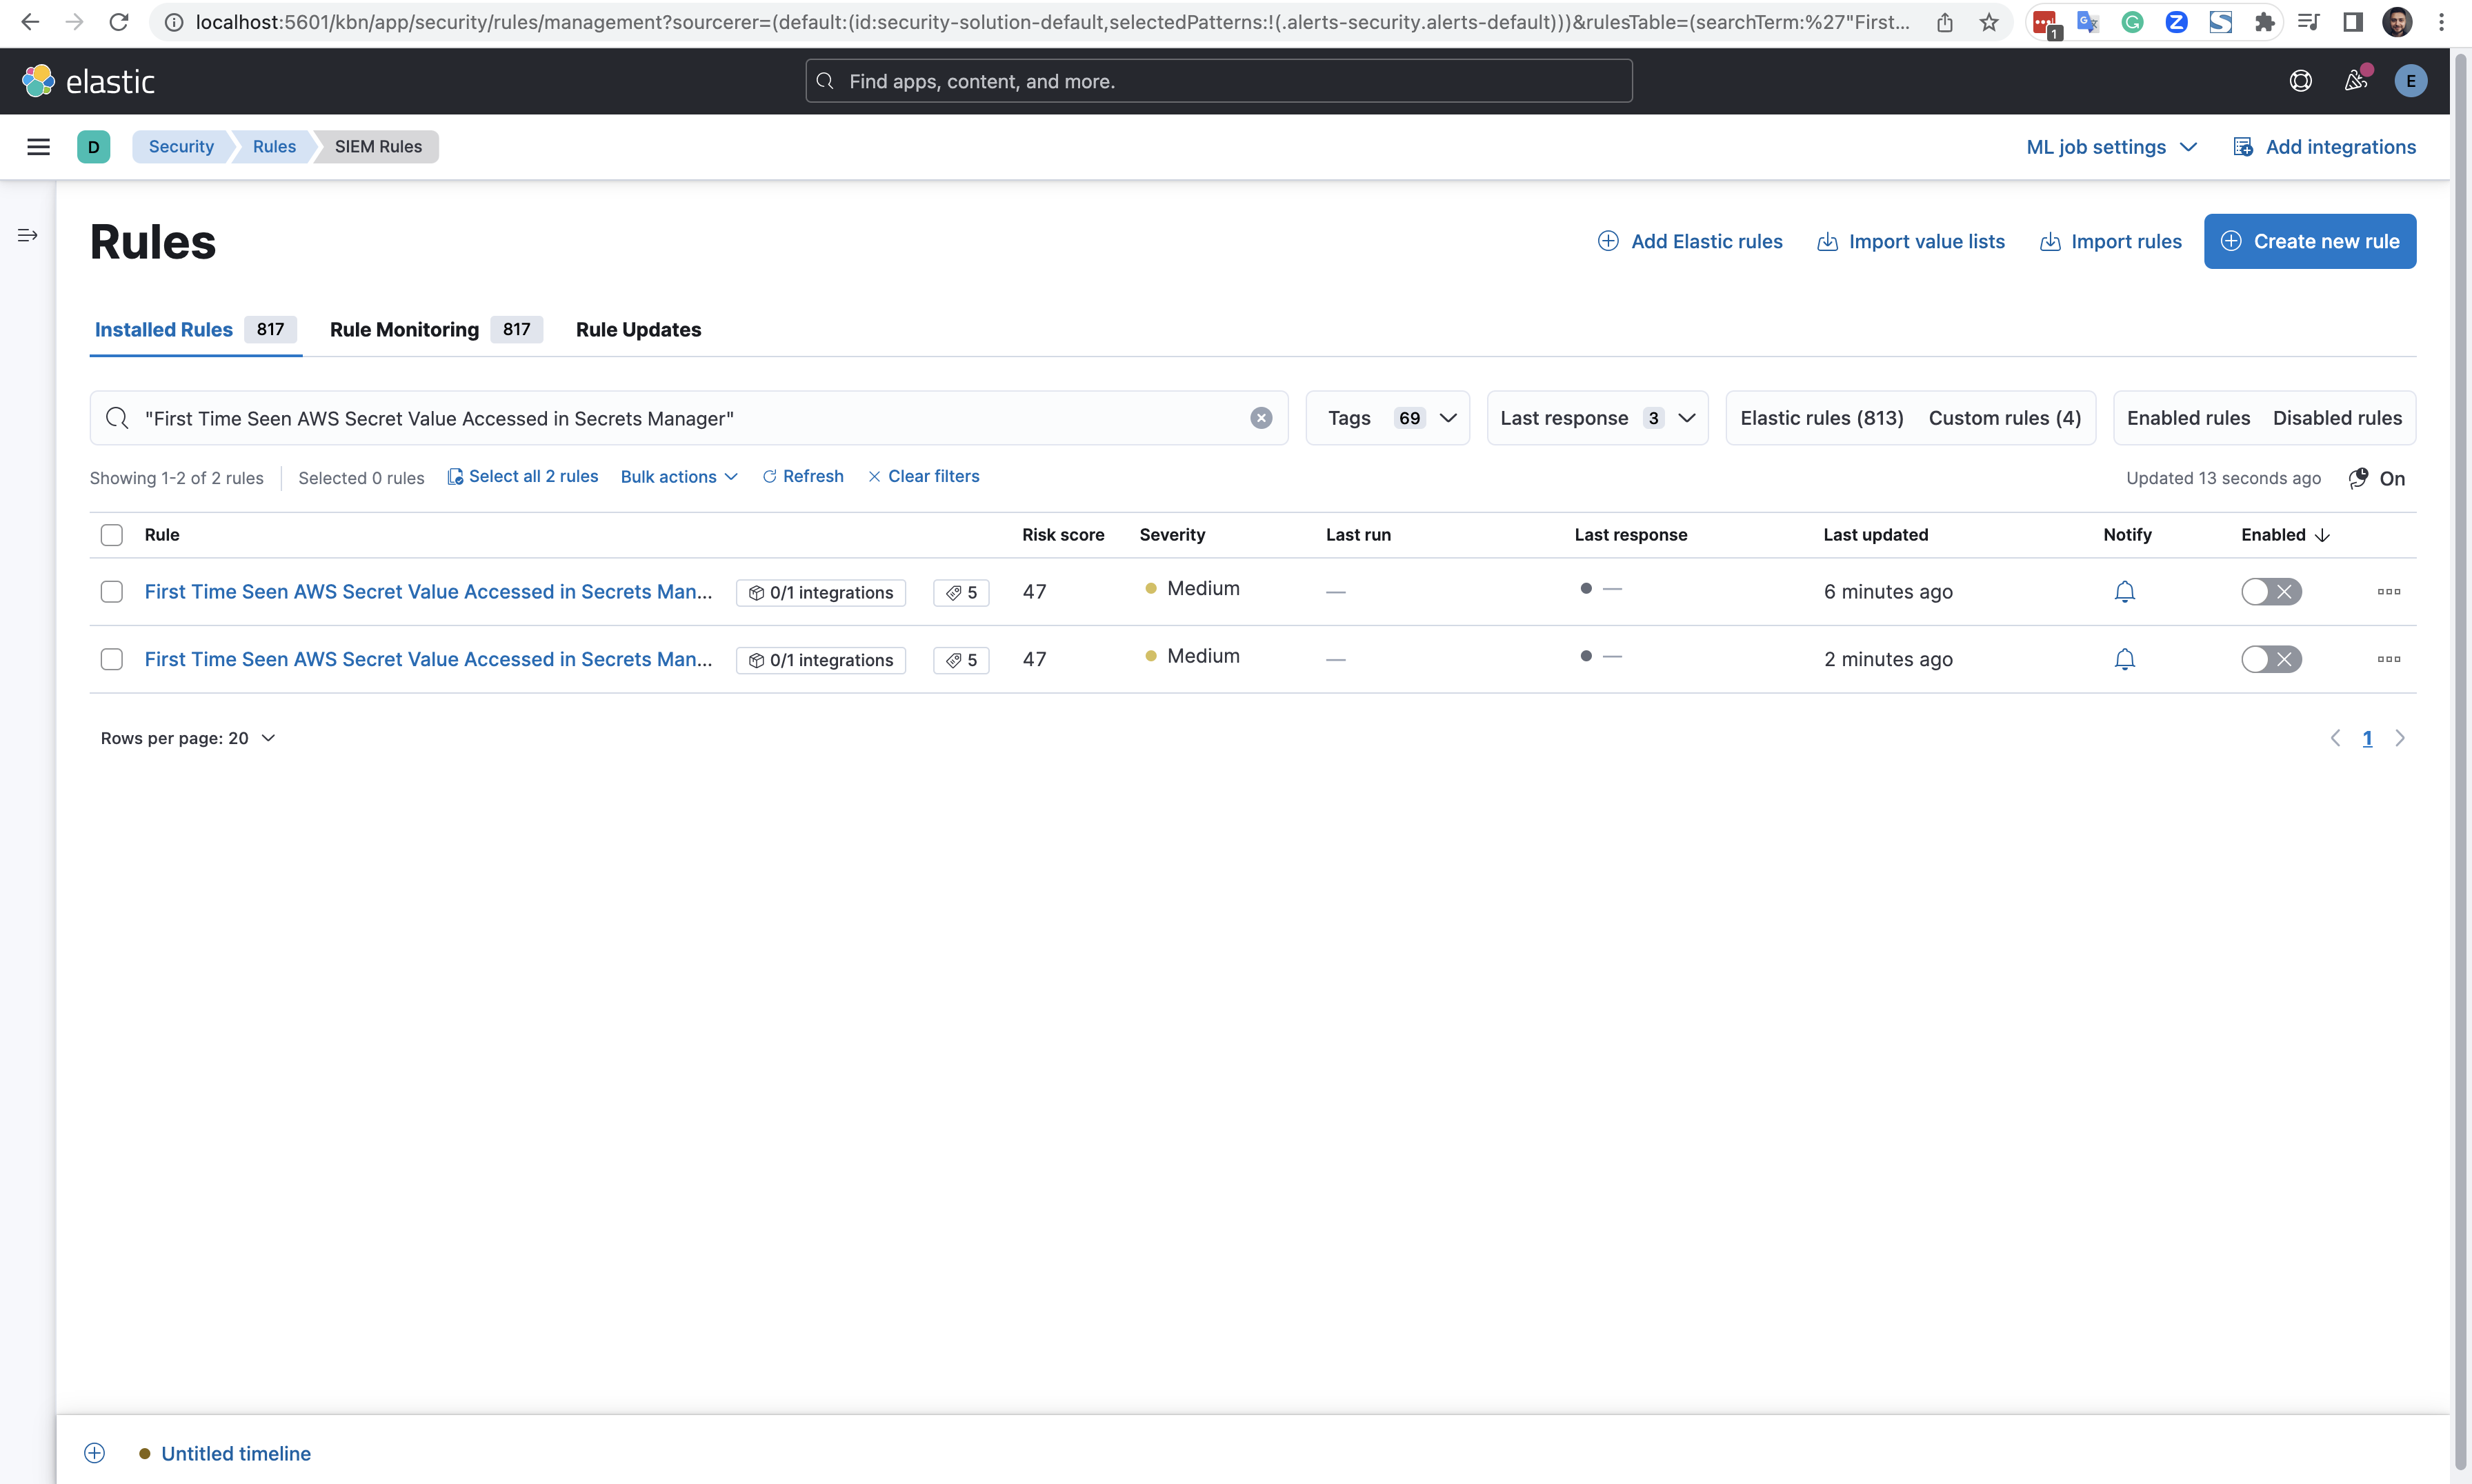Open the Rule Updates tab
Image resolution: width=2472 pixels, height=1484 pixels.
click(639, 330)
